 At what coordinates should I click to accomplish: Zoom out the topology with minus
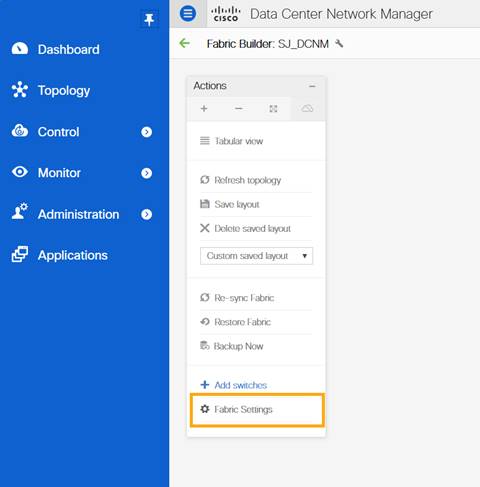click(x=238, y=108)
